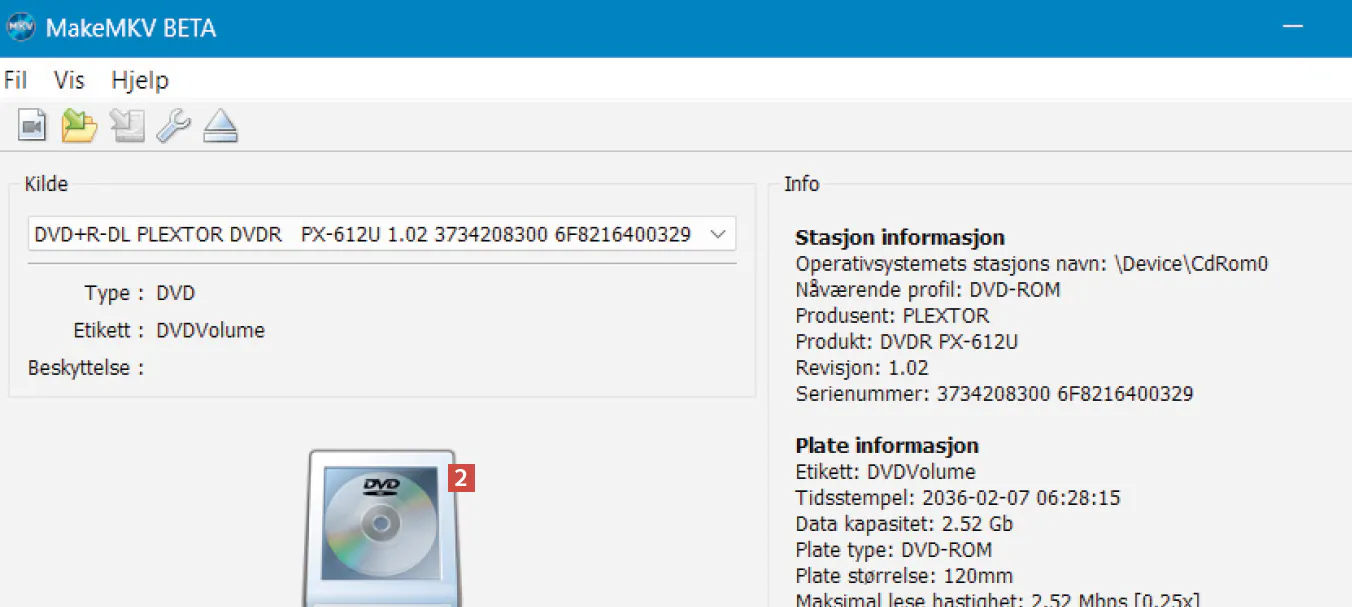Click the large DVD drive button to open the disc
This screenshot has height=607, width=1352.
coord(383,527)
